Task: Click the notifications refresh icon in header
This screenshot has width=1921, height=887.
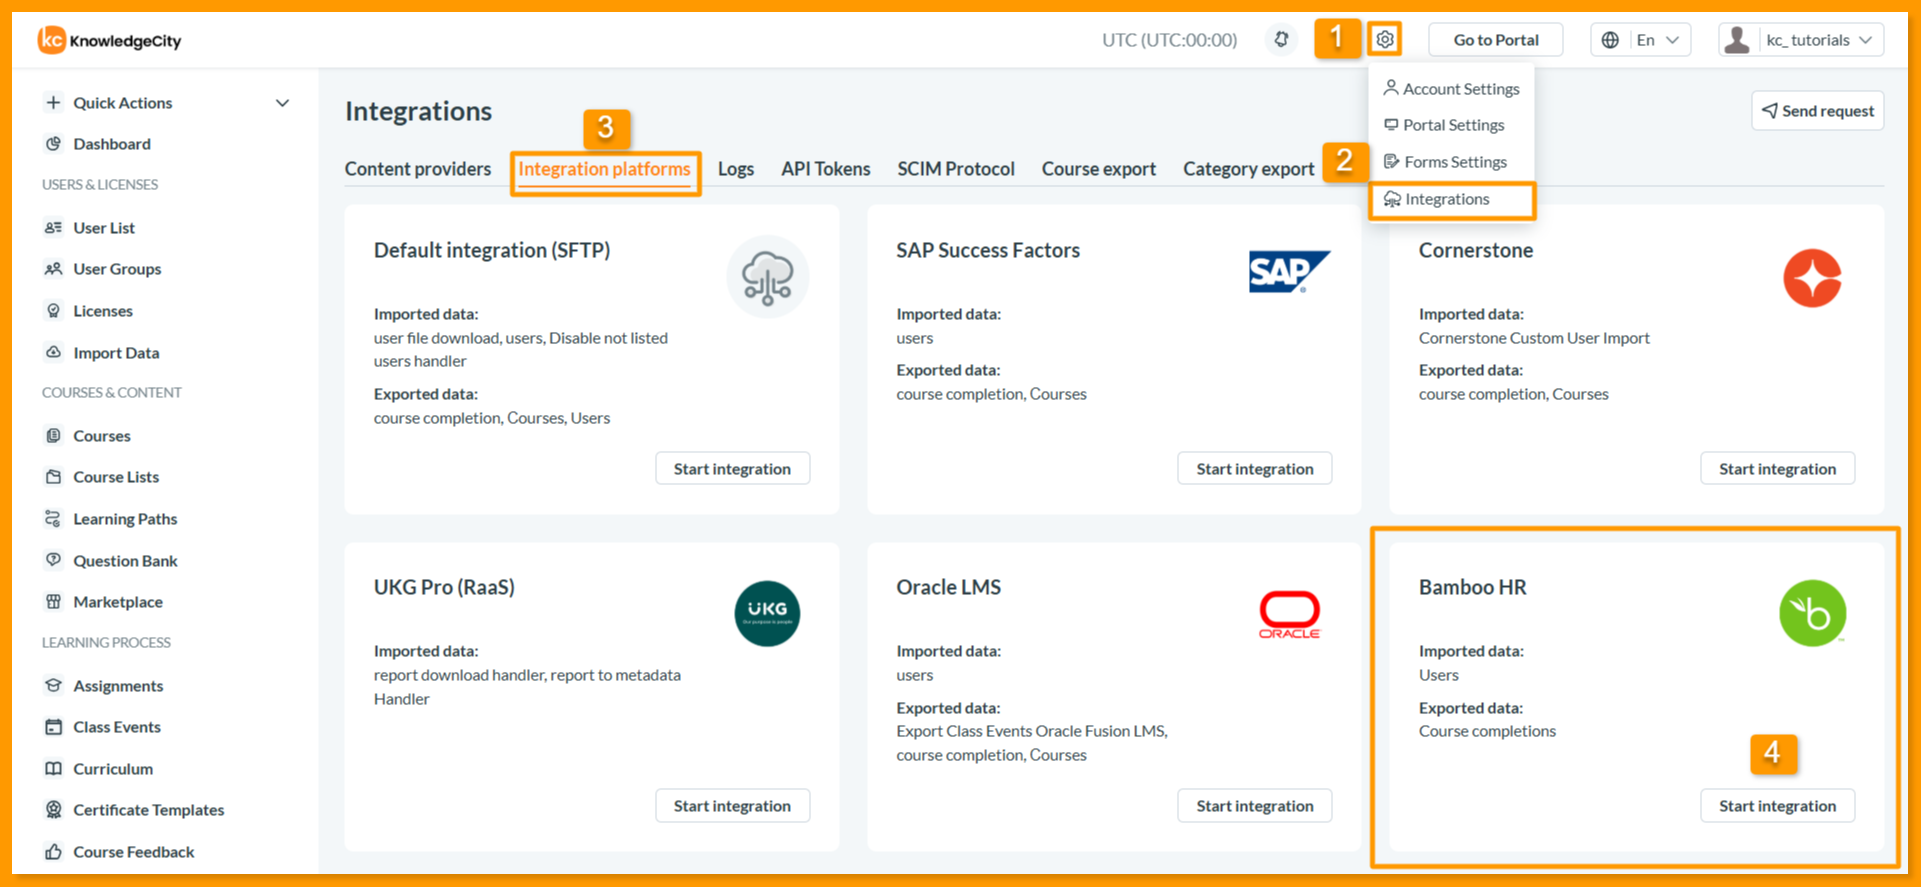Action: (1281, 40)
